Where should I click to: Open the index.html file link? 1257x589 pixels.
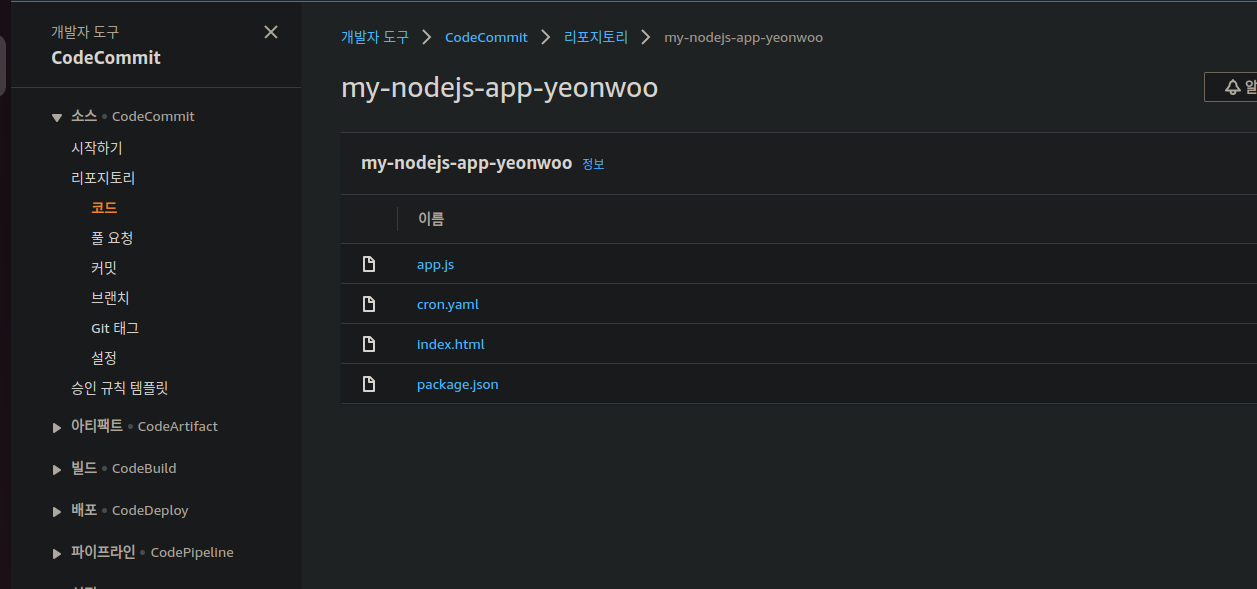click(450, 344)
